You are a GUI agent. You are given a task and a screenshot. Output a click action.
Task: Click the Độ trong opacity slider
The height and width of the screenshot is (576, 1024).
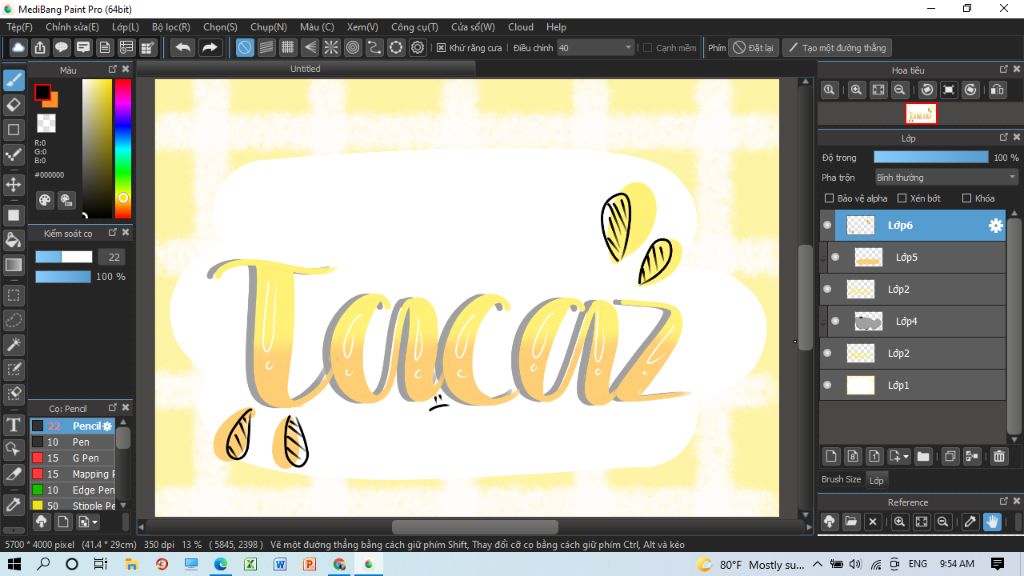[931, 157]
